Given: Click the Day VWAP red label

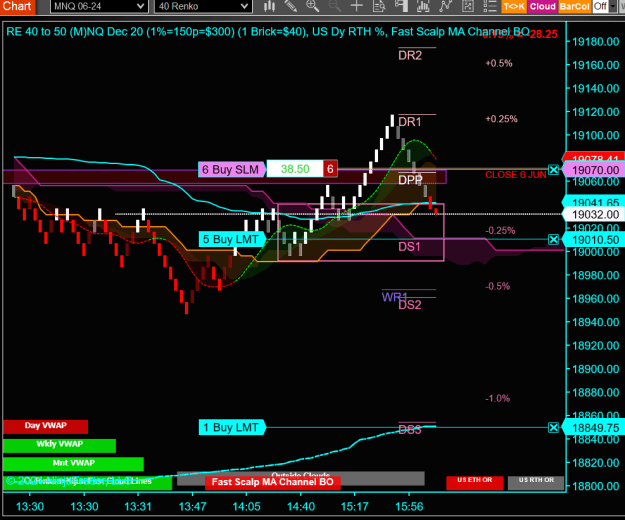Looking at the screenshot, I should tap(45, 426).
